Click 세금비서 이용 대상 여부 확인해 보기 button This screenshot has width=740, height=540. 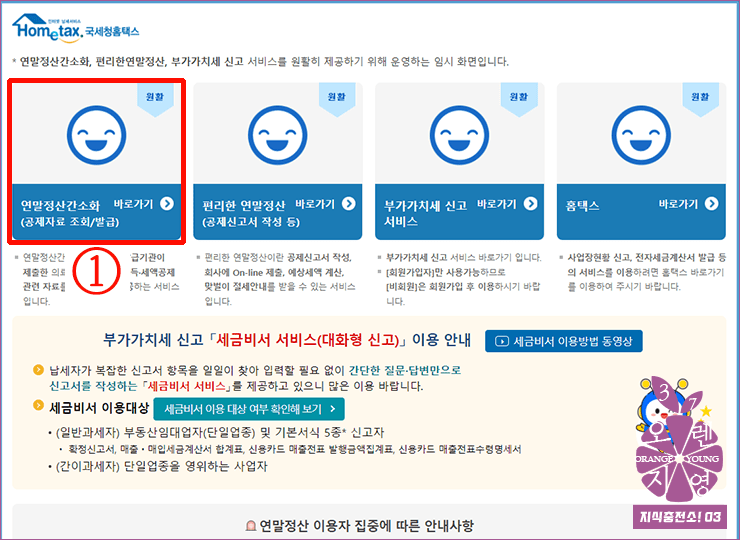249,409
